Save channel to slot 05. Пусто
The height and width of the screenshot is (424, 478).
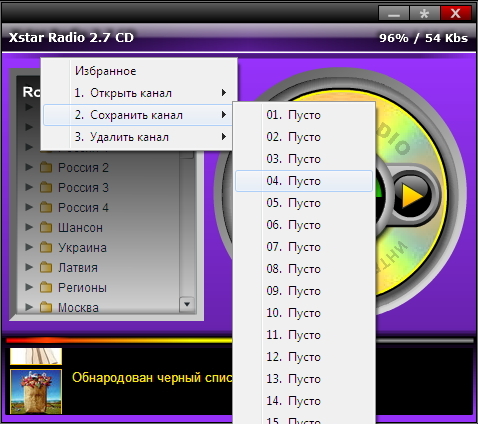pyautogui.click(x=304, y=203)
